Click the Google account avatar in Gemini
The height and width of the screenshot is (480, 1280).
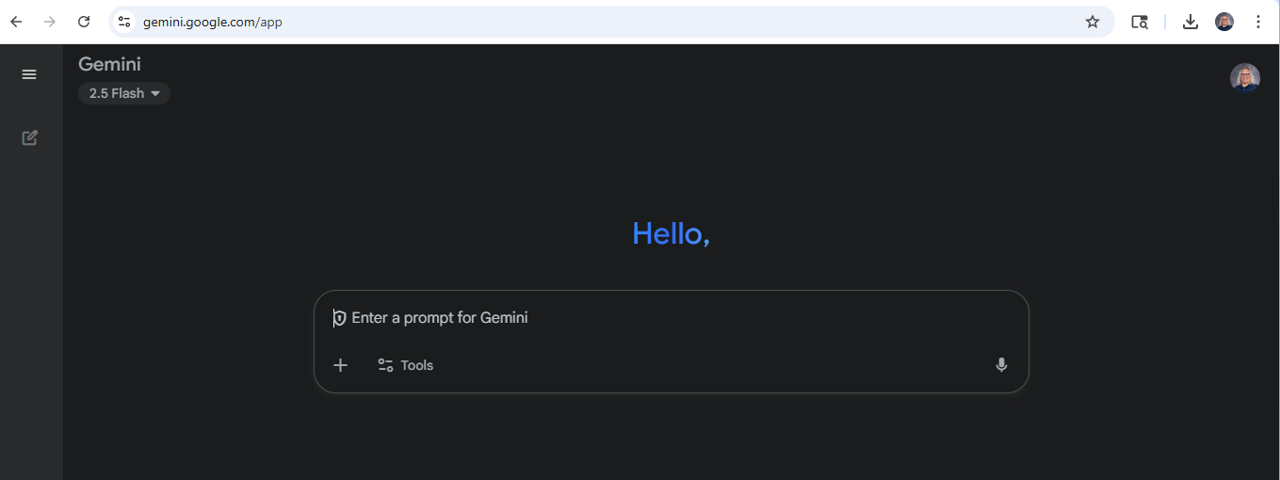pyautogui.click(x=1245, y=78)
